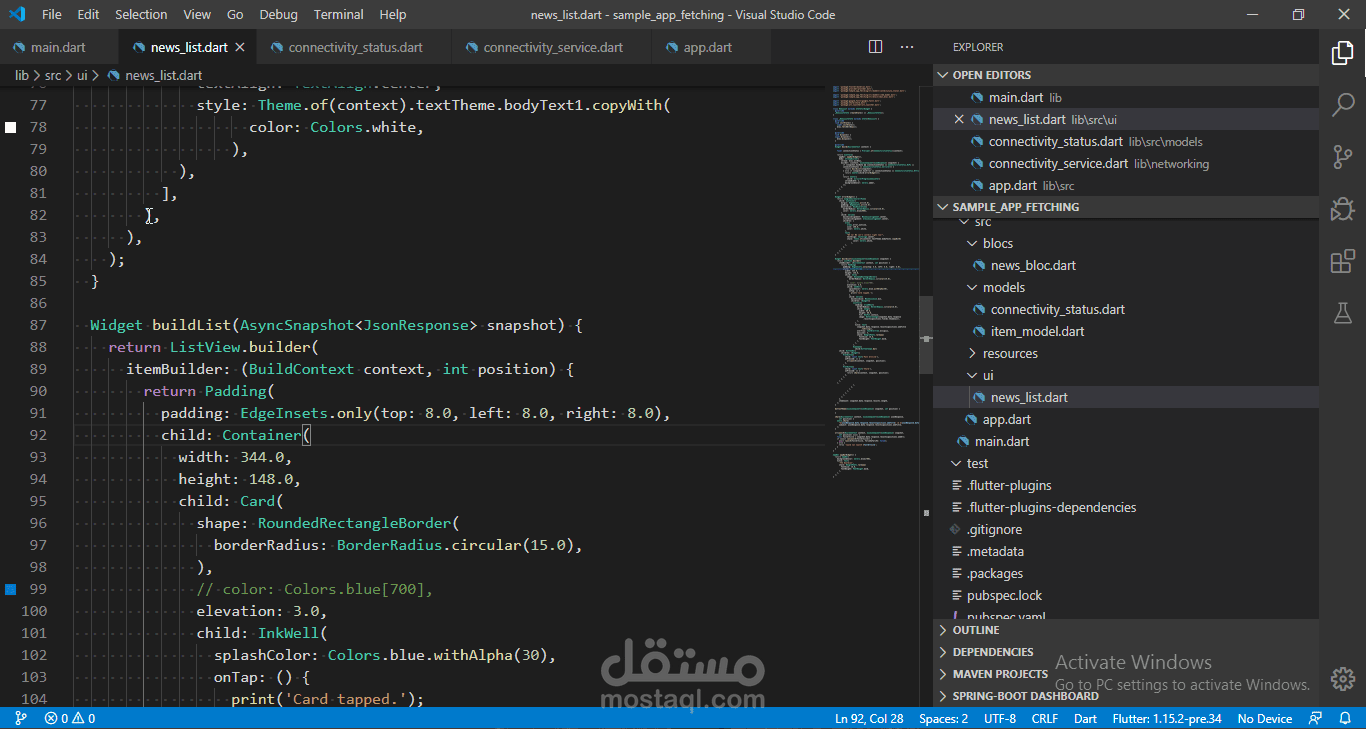
Task: Switch to the main.dart tab
Action: 59,47
